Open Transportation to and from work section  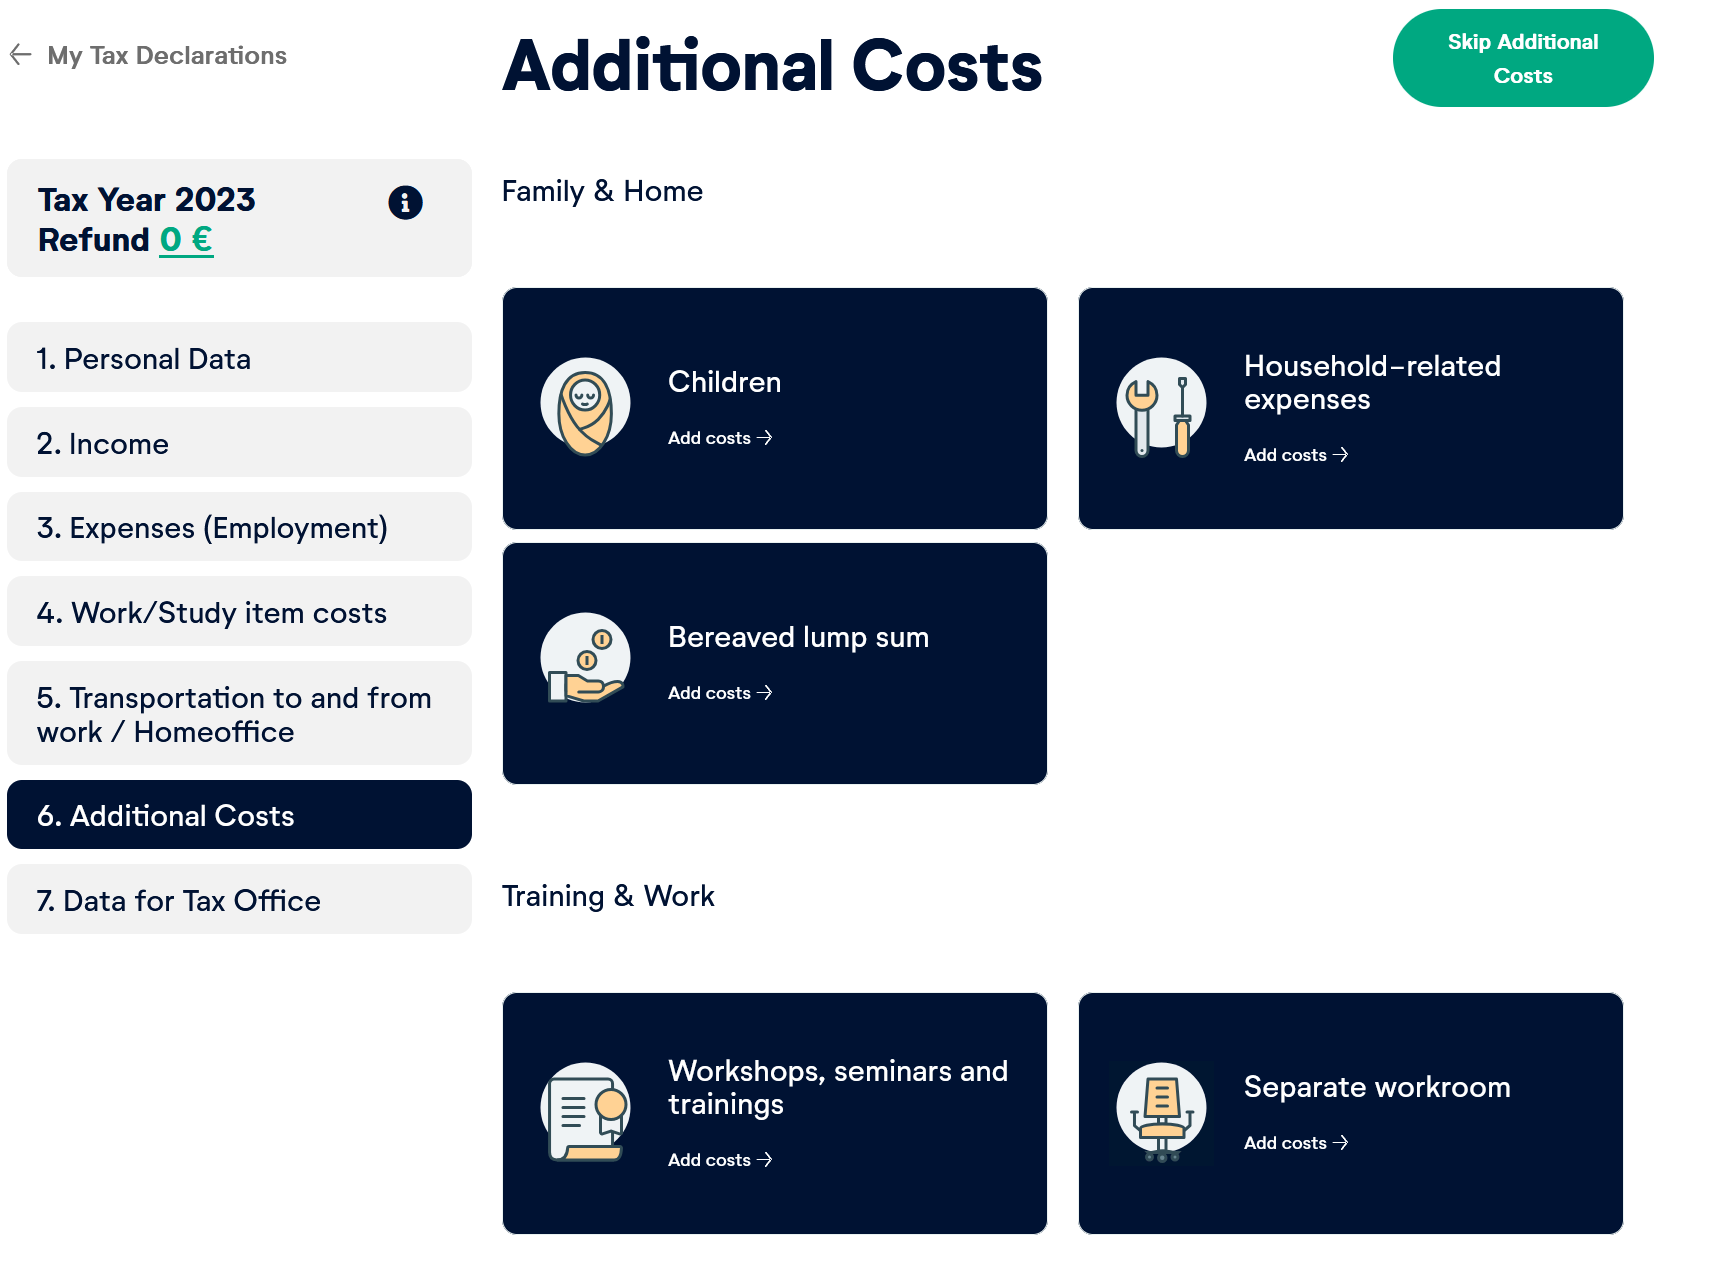(x=238, y=713)
